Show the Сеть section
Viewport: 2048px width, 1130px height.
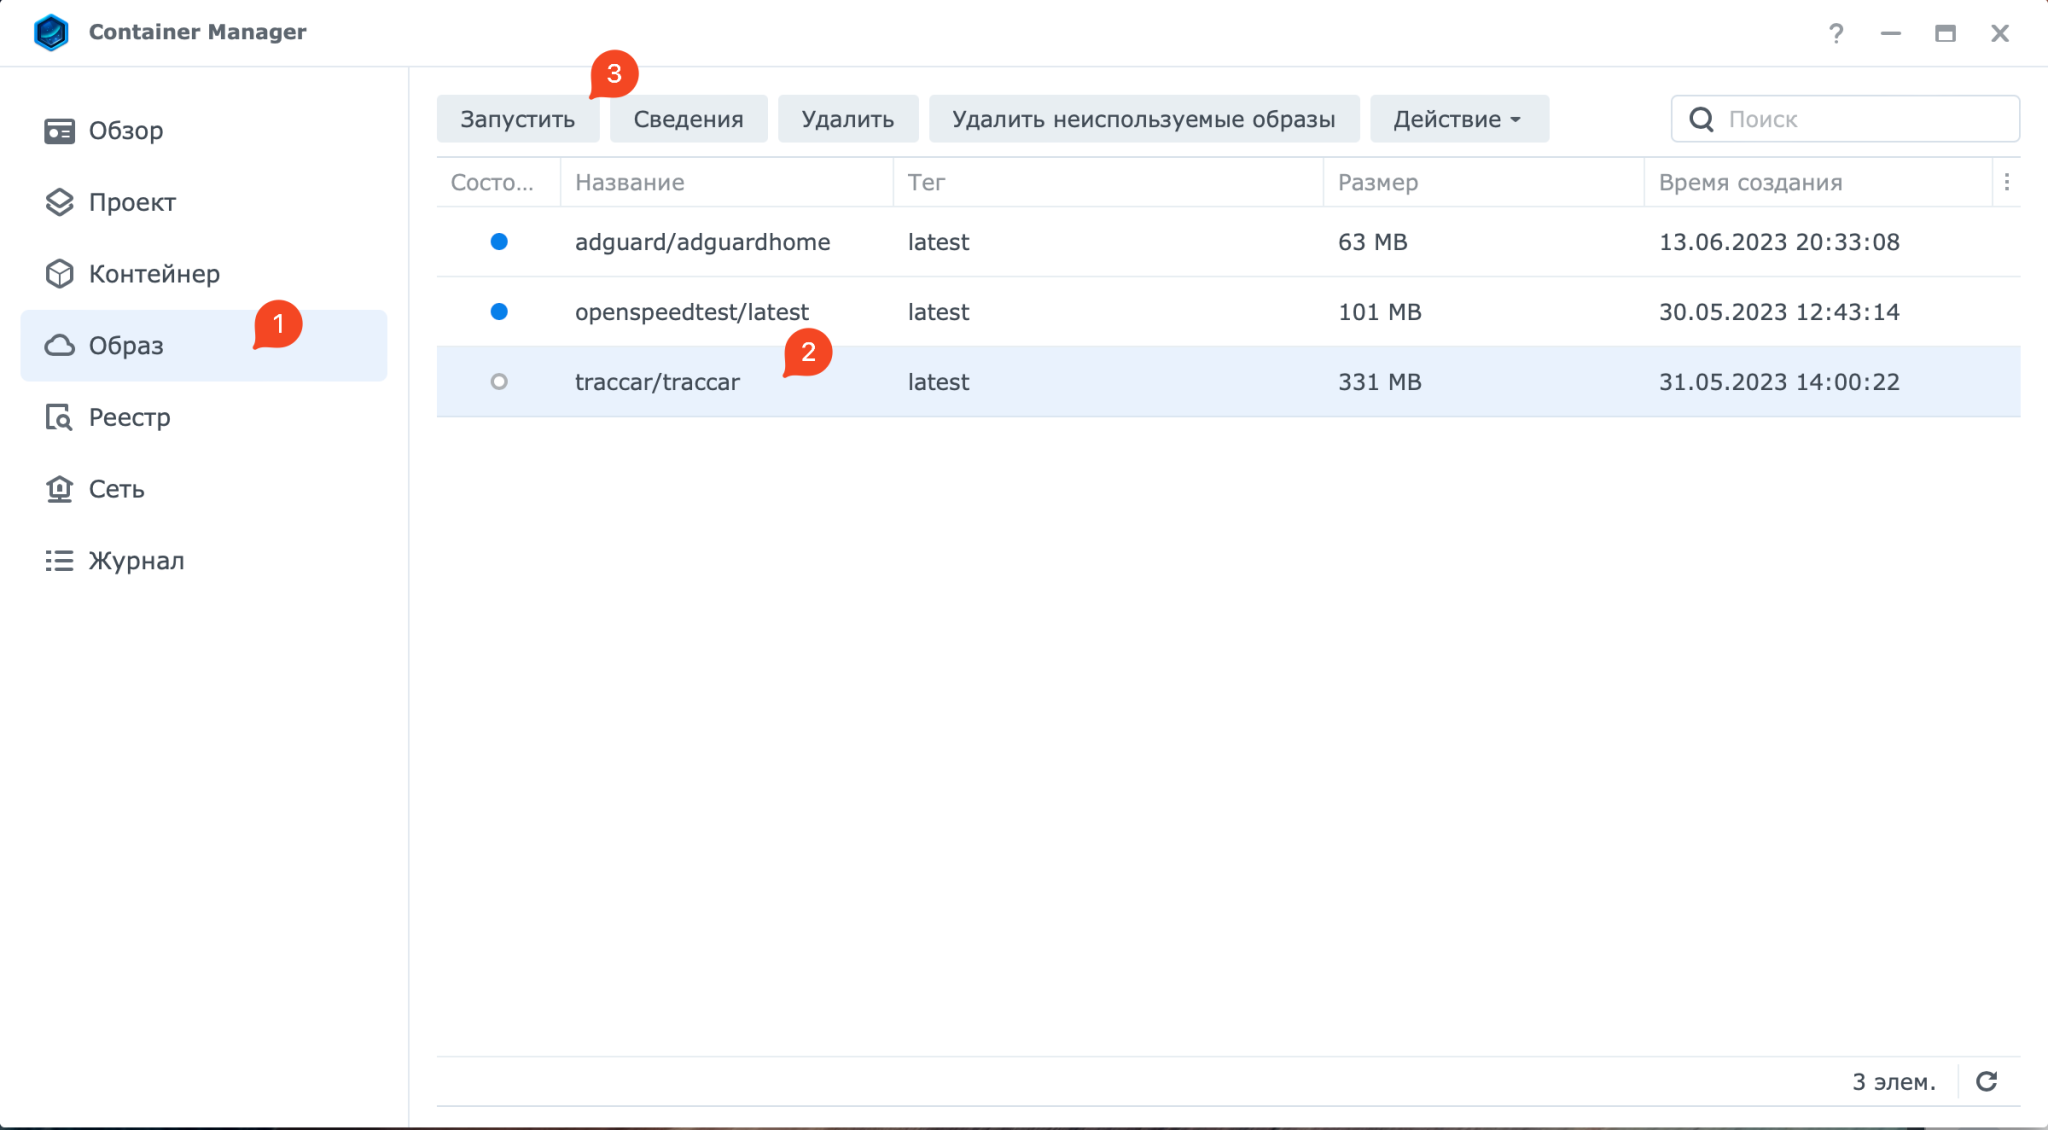[x=204, y=489]
